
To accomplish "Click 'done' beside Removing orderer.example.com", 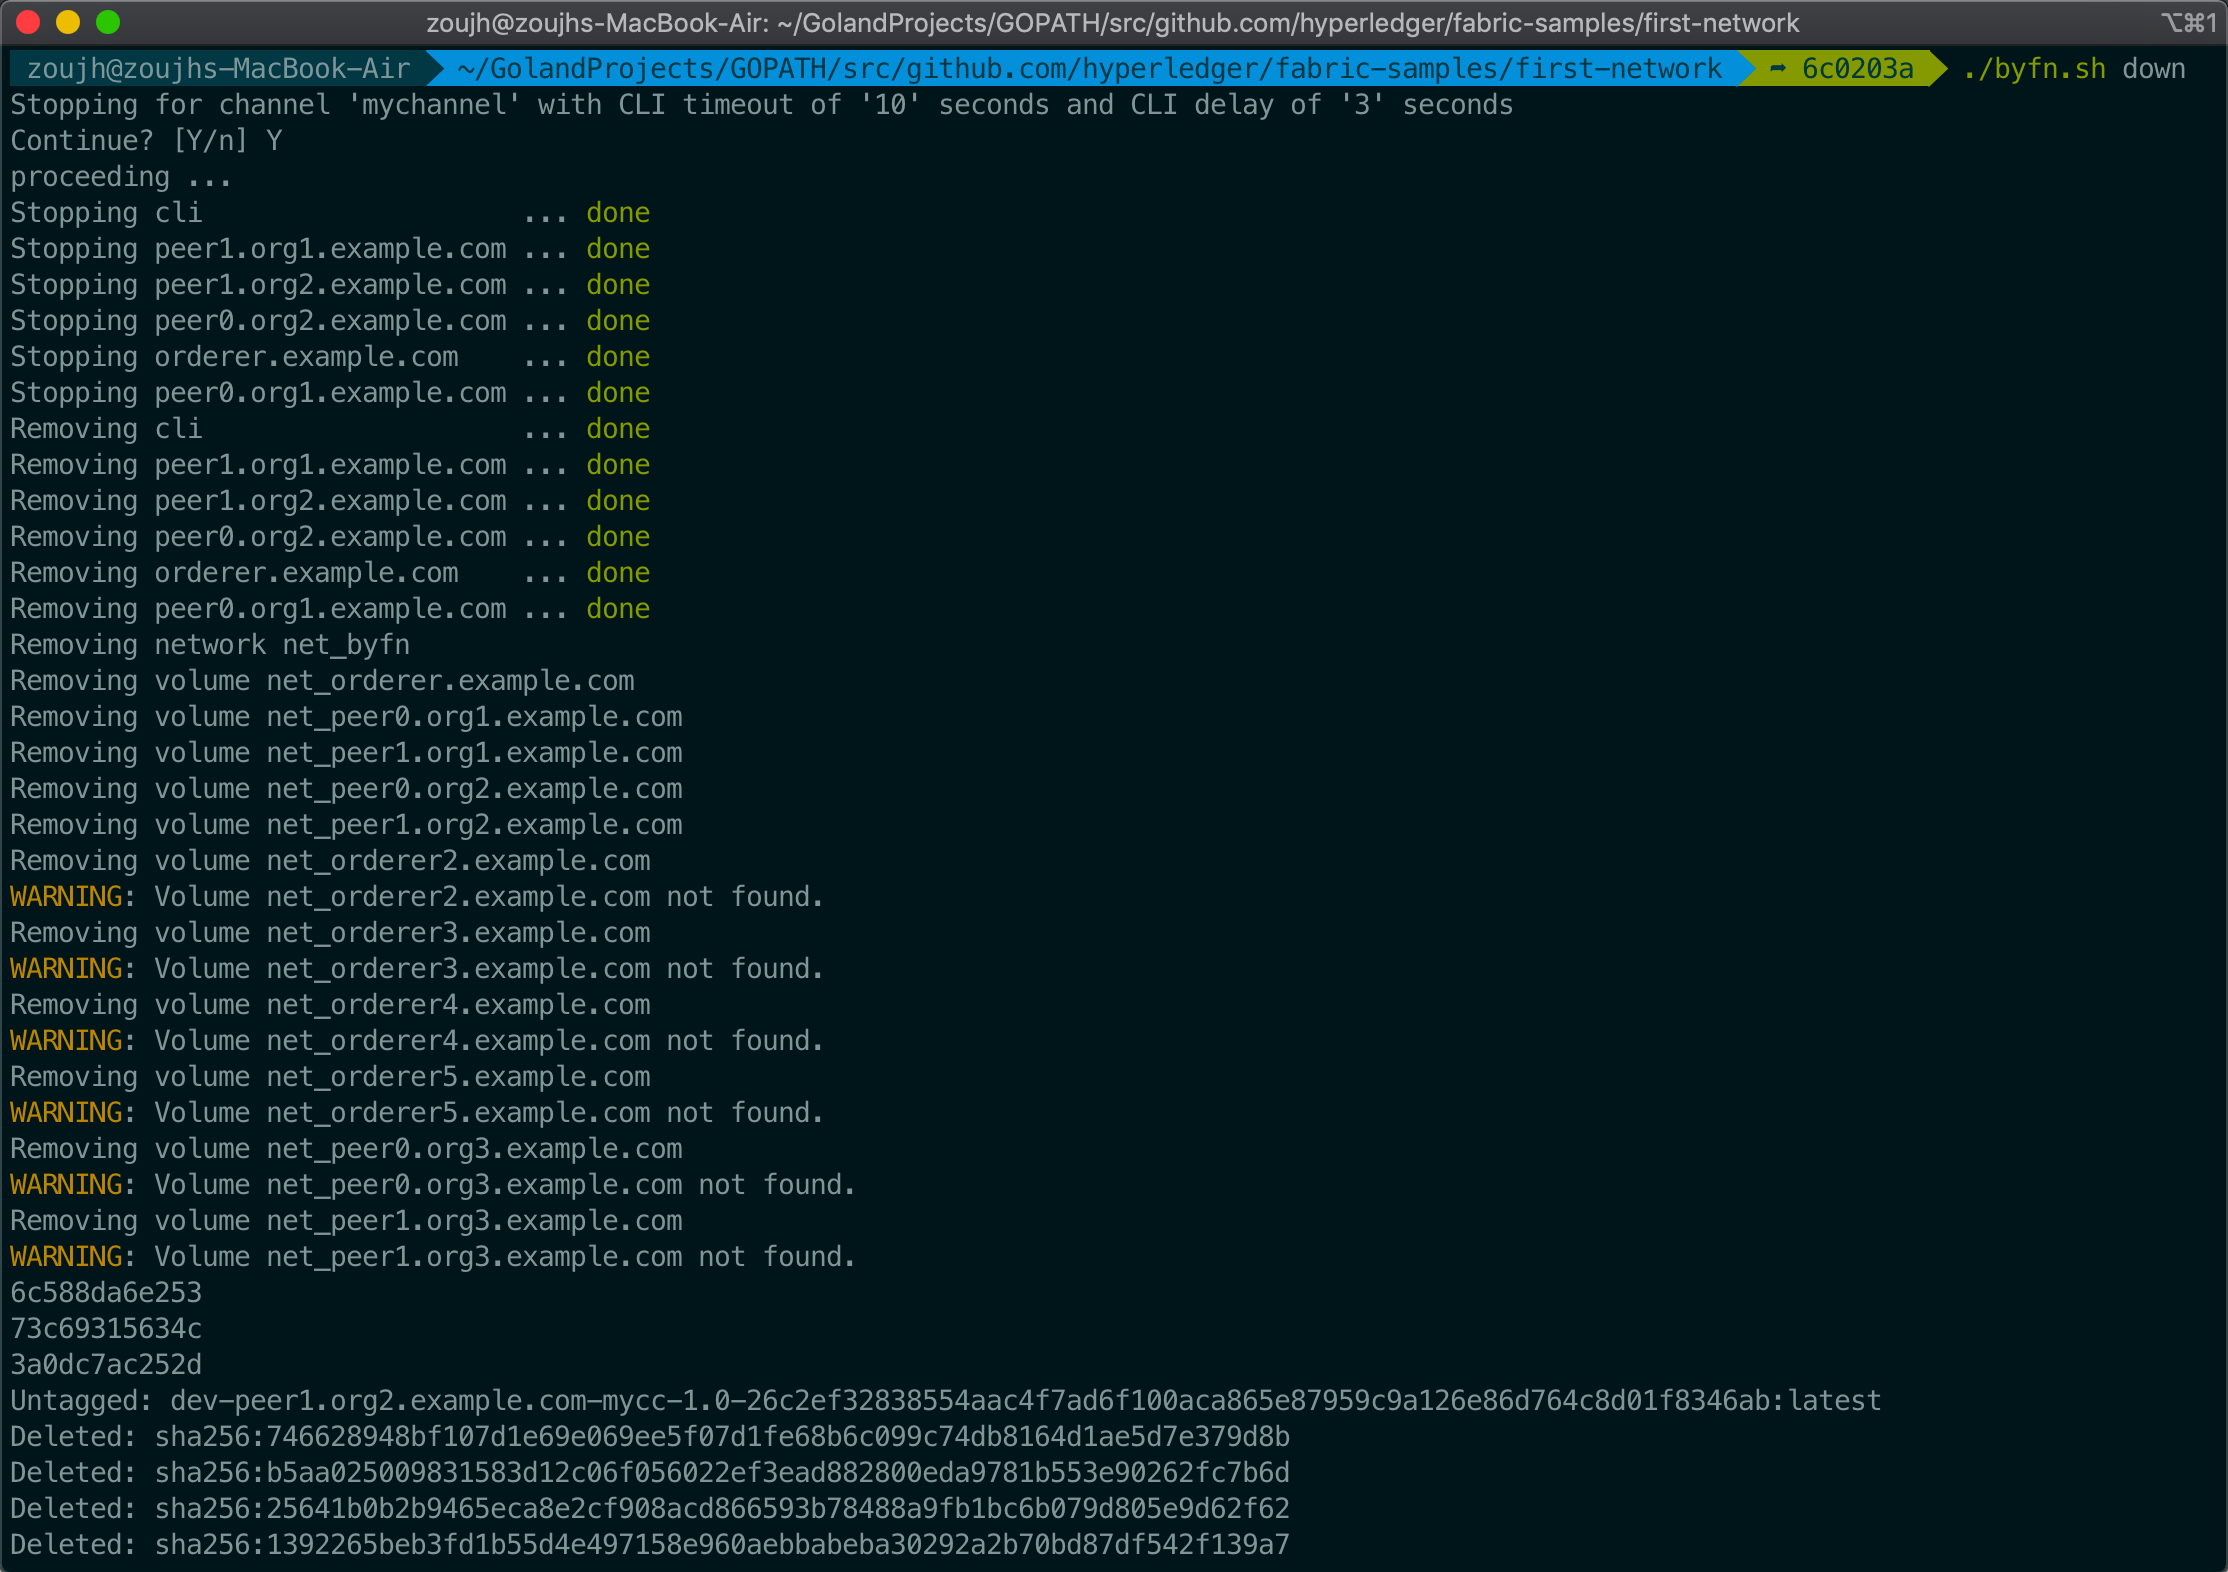I will click(618, 573).
